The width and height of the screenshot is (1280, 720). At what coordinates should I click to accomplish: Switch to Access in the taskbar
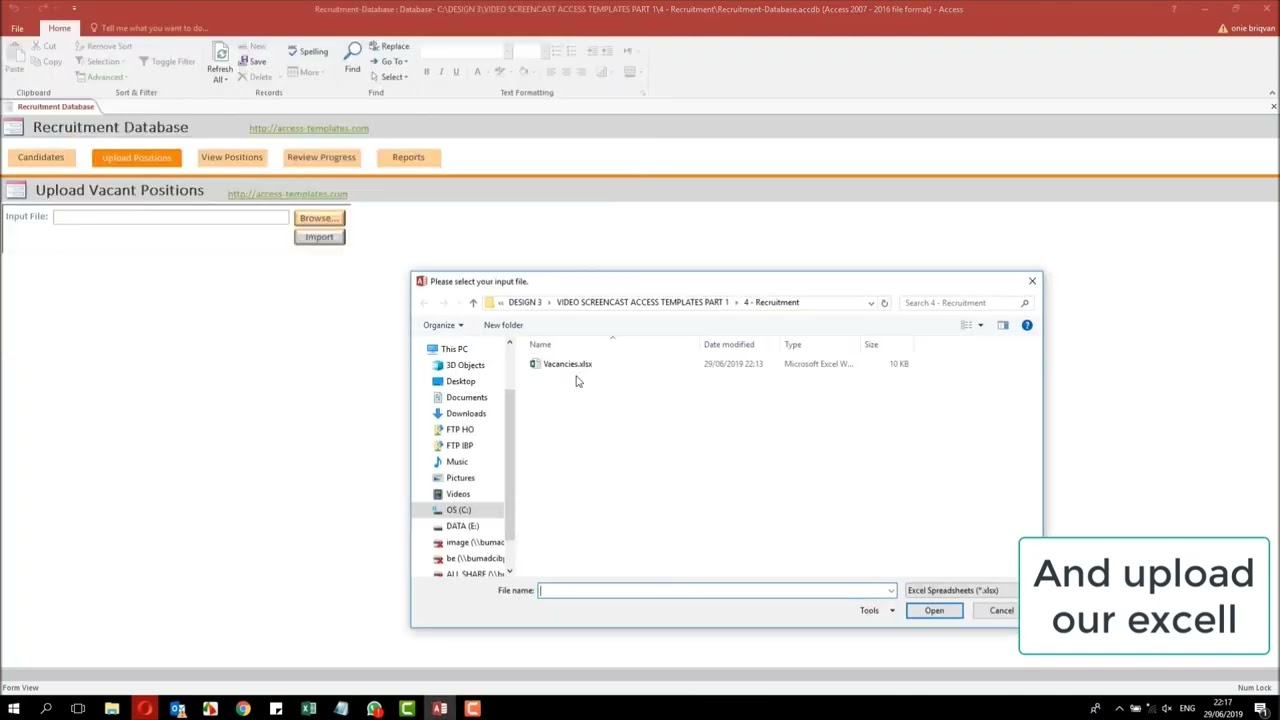(440, 709)
